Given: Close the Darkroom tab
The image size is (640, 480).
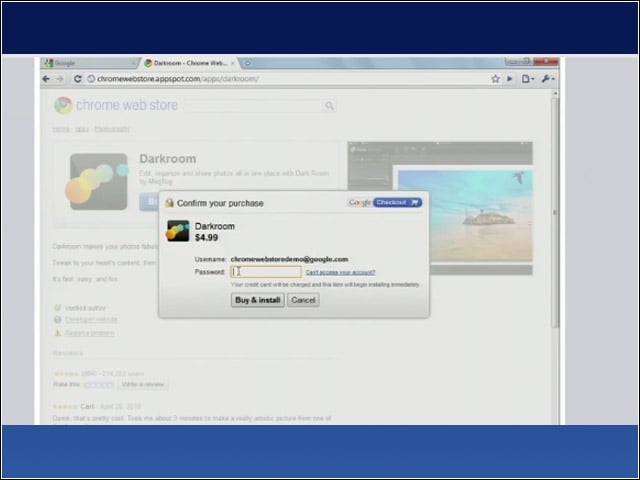Looking at the screenshot, I should pyautogui.click(x=233, y=63).
